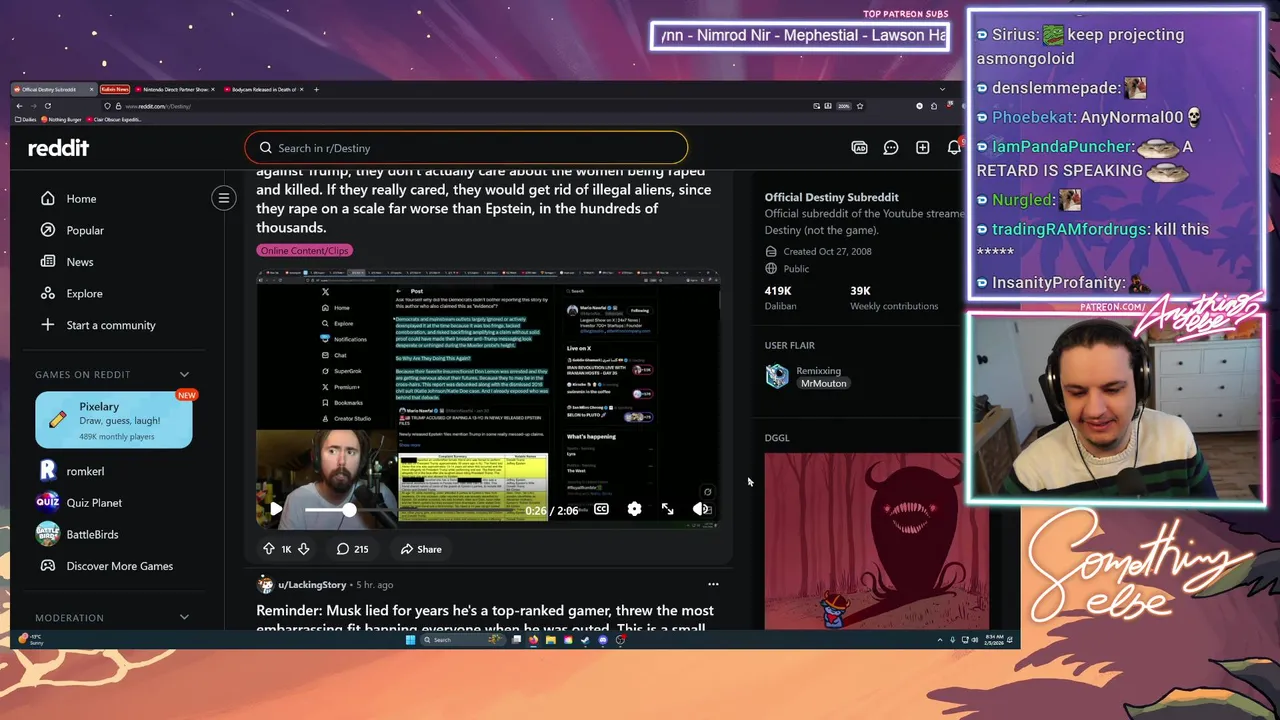
Task: Open the Quiz Planet game
Action: pos(94,503)
